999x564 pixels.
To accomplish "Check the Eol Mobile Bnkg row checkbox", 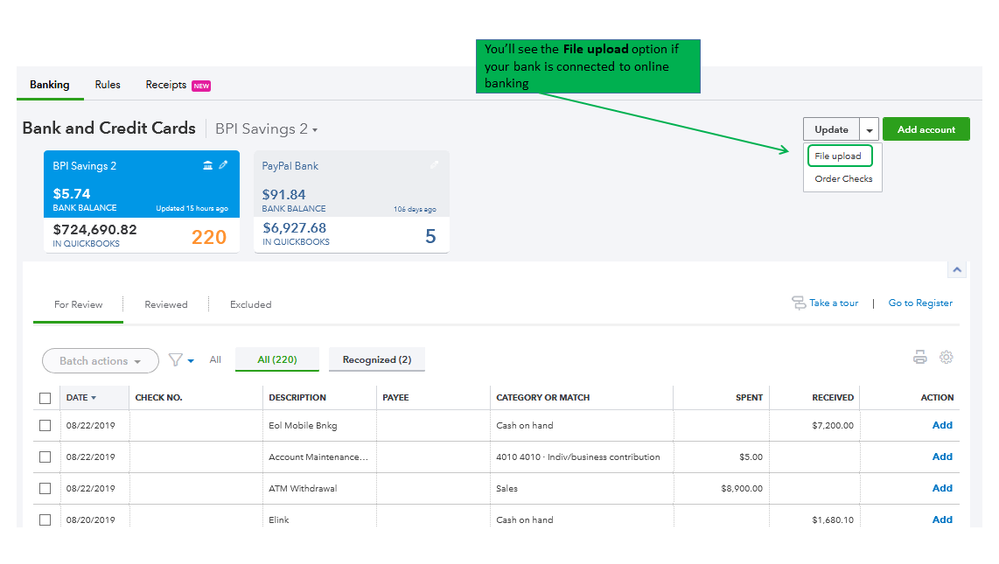I will coord(45,426).
